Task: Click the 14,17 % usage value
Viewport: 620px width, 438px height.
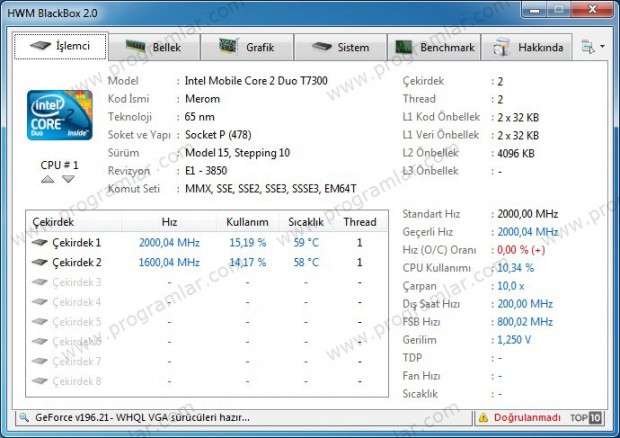Action: click(x=248, y=262)
